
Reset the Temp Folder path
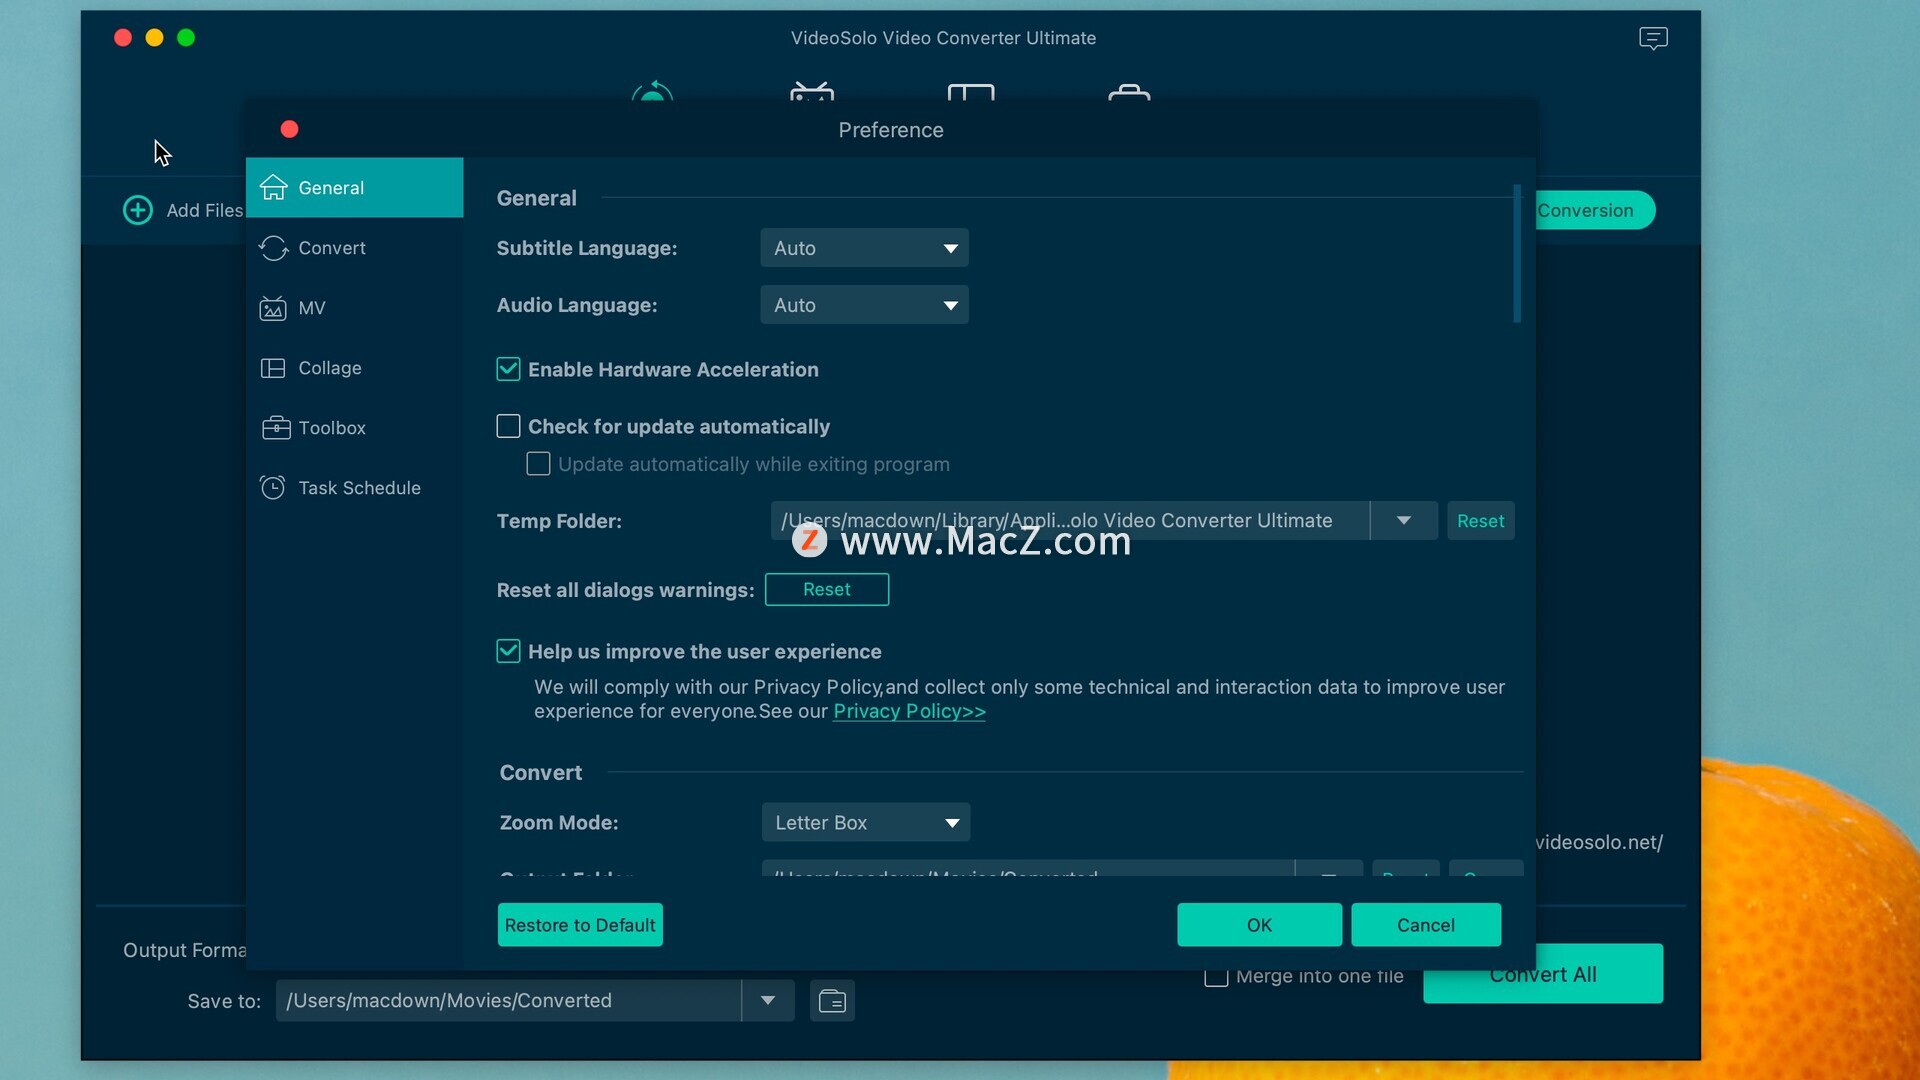[x=1480, y=520]
